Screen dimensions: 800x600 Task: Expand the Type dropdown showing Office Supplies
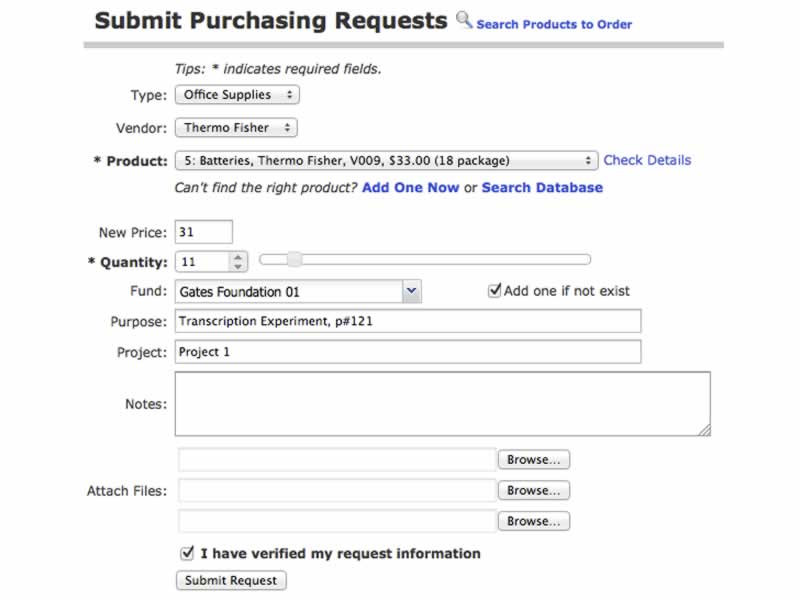pos(237,95)
